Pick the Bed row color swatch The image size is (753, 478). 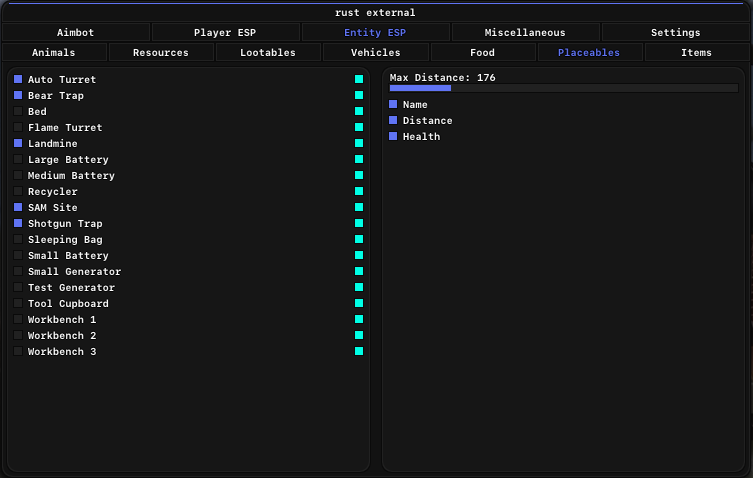[359, 111]
